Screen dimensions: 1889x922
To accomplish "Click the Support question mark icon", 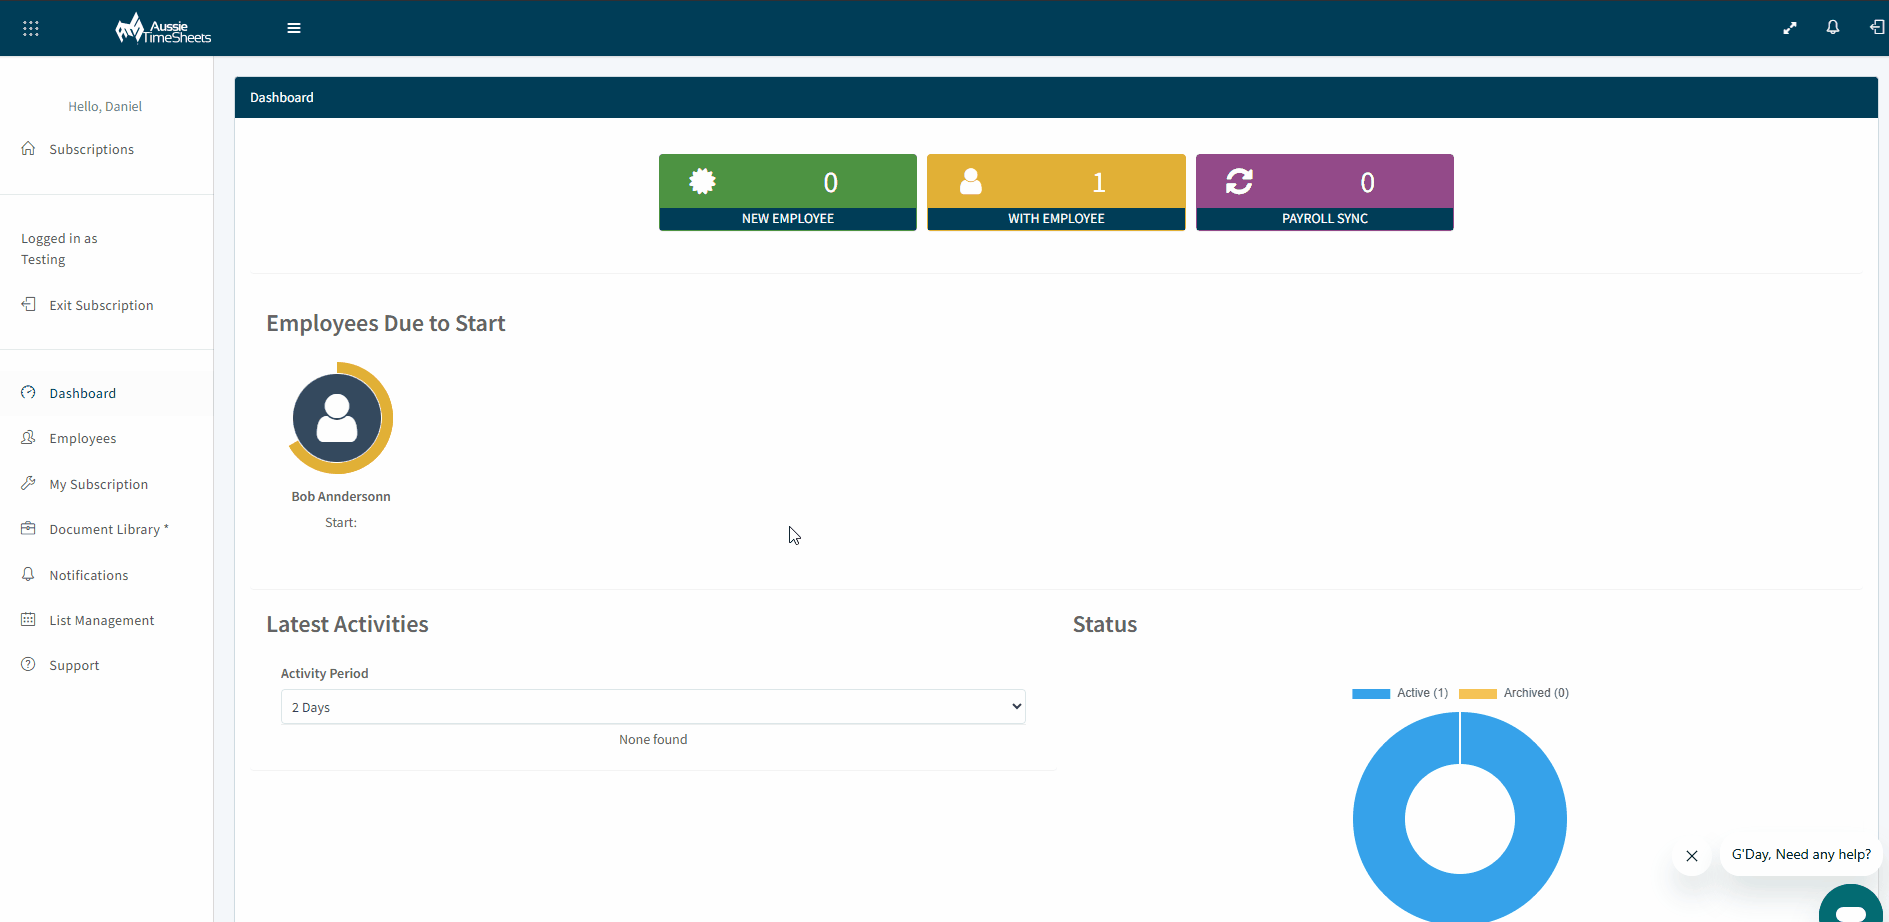I will pos(28,664).
